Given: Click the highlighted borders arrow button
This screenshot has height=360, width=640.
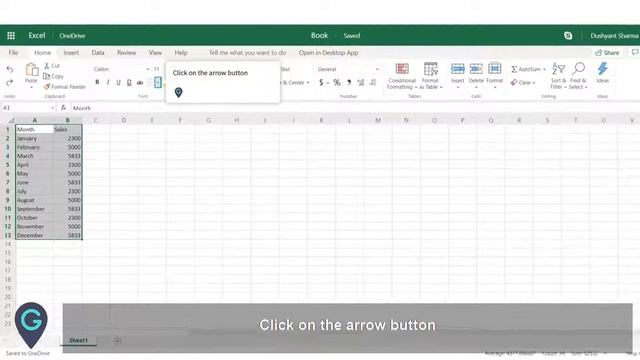Looking at the screenshot, I should tap(158, 82).
